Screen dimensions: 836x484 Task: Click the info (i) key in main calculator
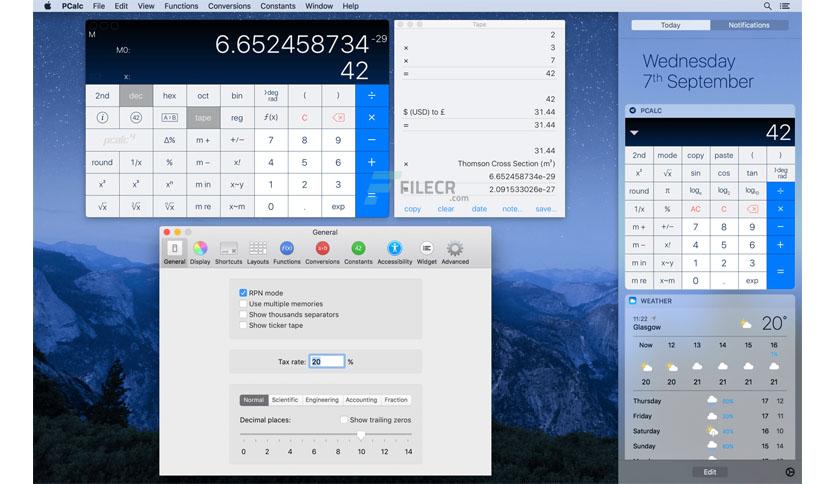tap(102, 118)
